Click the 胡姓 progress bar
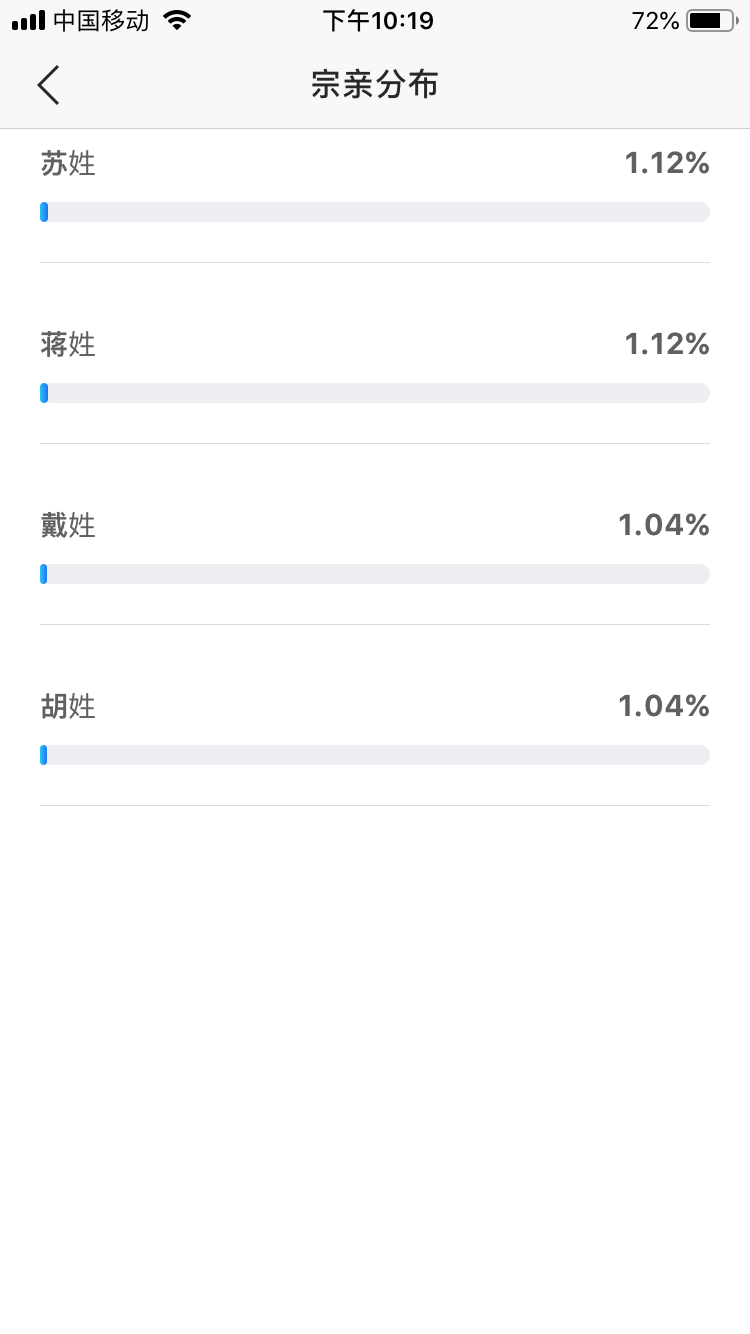This screenshot has width=750, height=1334. [375, 755]
